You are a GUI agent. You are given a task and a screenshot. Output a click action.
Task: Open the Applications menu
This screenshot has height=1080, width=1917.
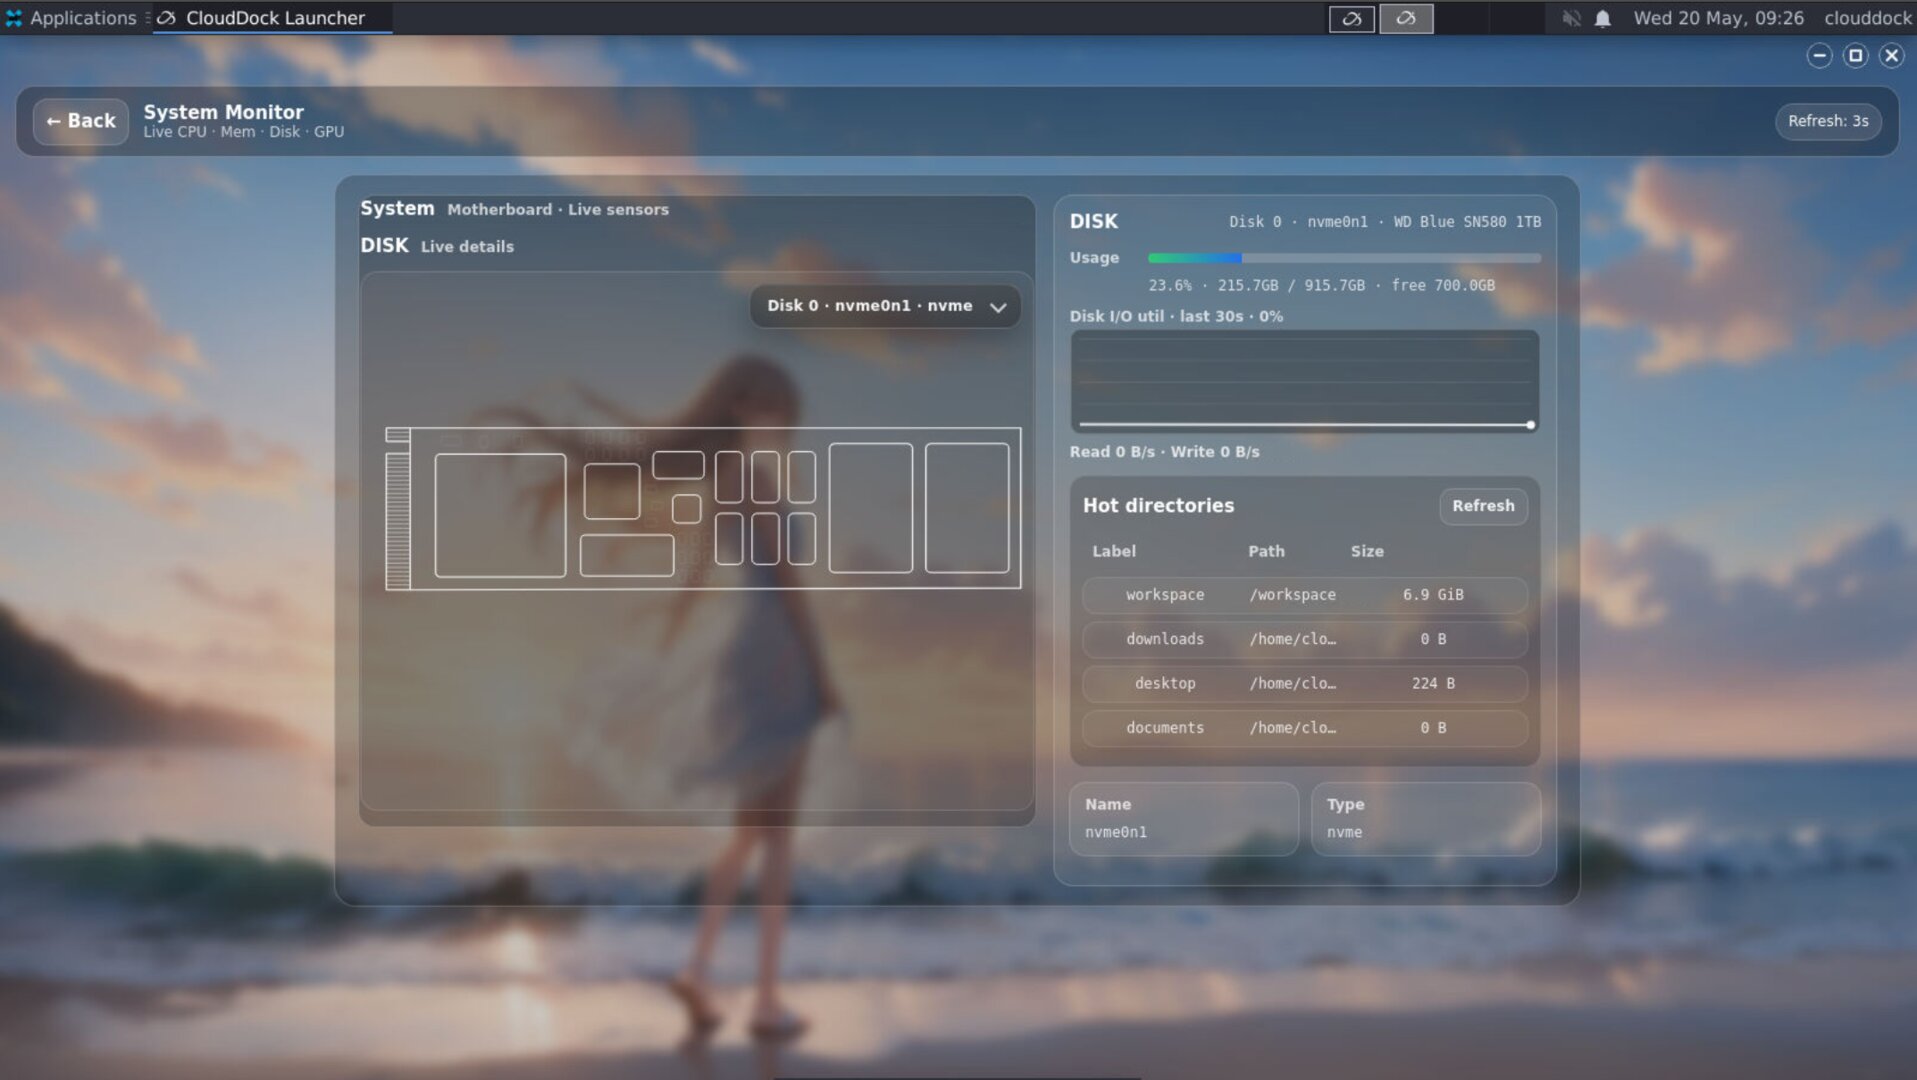[70, 18]
